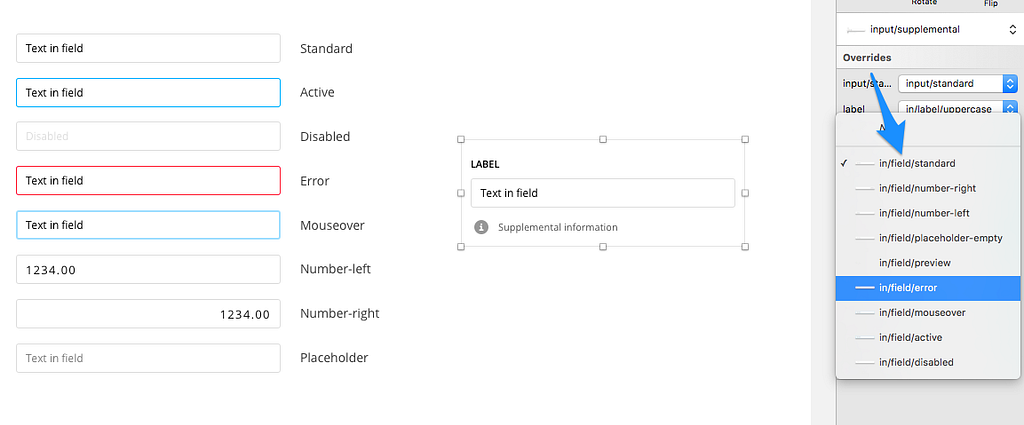Click the input/supplemental symbol preview icon
This screenshot has height=425, width=1024.
coord(856,30)
